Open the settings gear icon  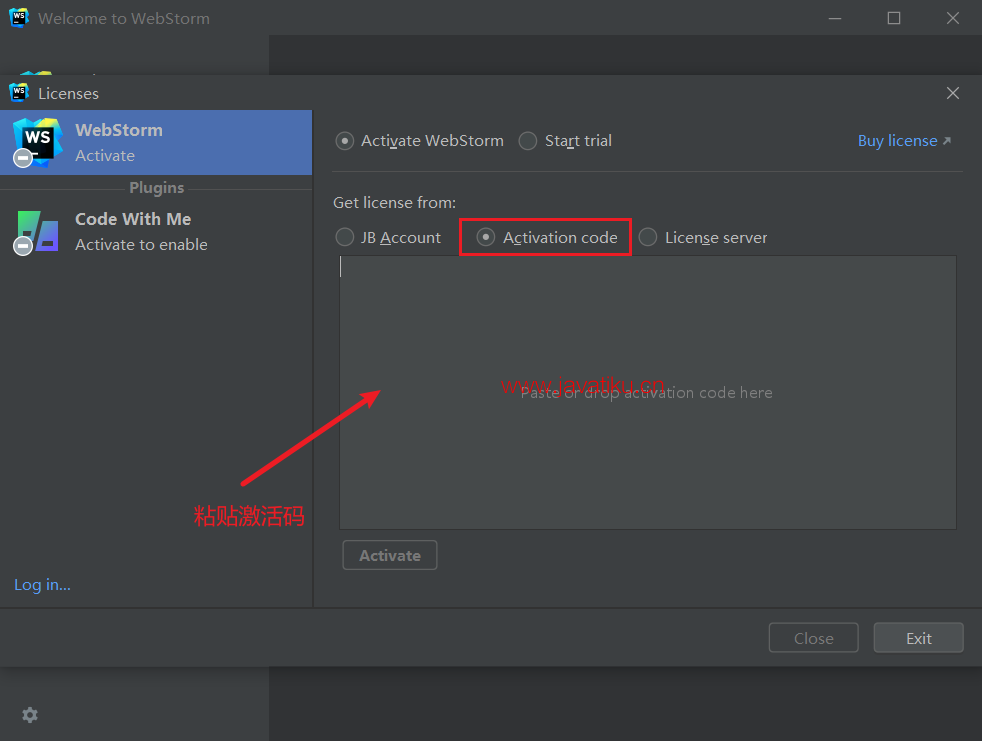tap(30, 715)
